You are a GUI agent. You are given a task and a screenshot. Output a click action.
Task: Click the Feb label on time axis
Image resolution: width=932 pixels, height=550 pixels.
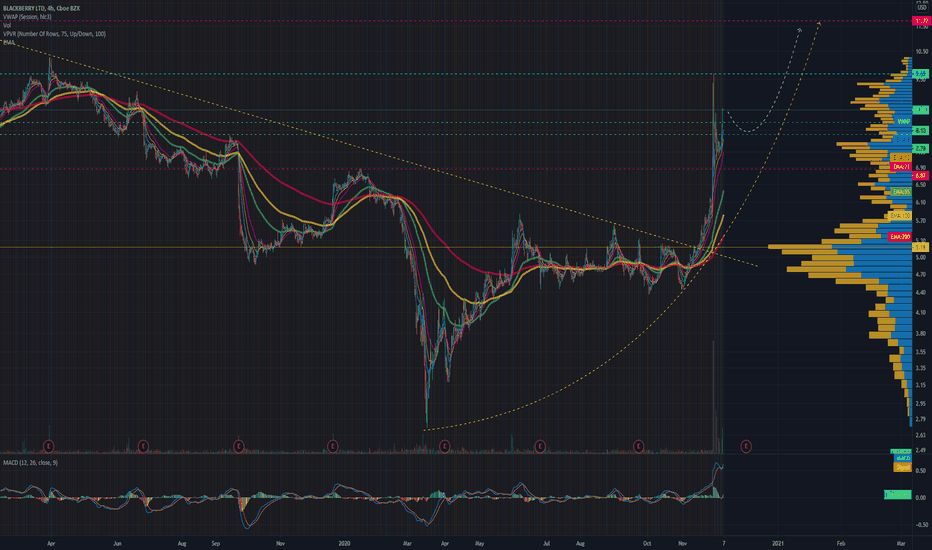[x=840, y=543]
